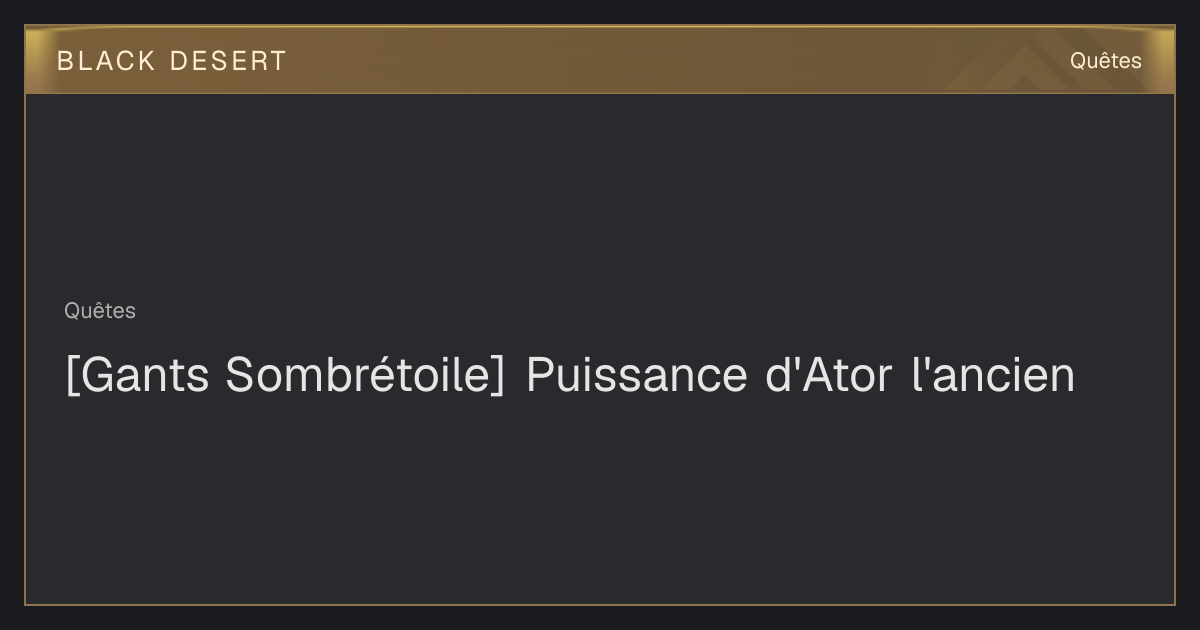Screen dimensions: 1200x630
Task: Click the faded arrow watermark beside top-right Quêtes
Action: click(x=1010, y=66)
